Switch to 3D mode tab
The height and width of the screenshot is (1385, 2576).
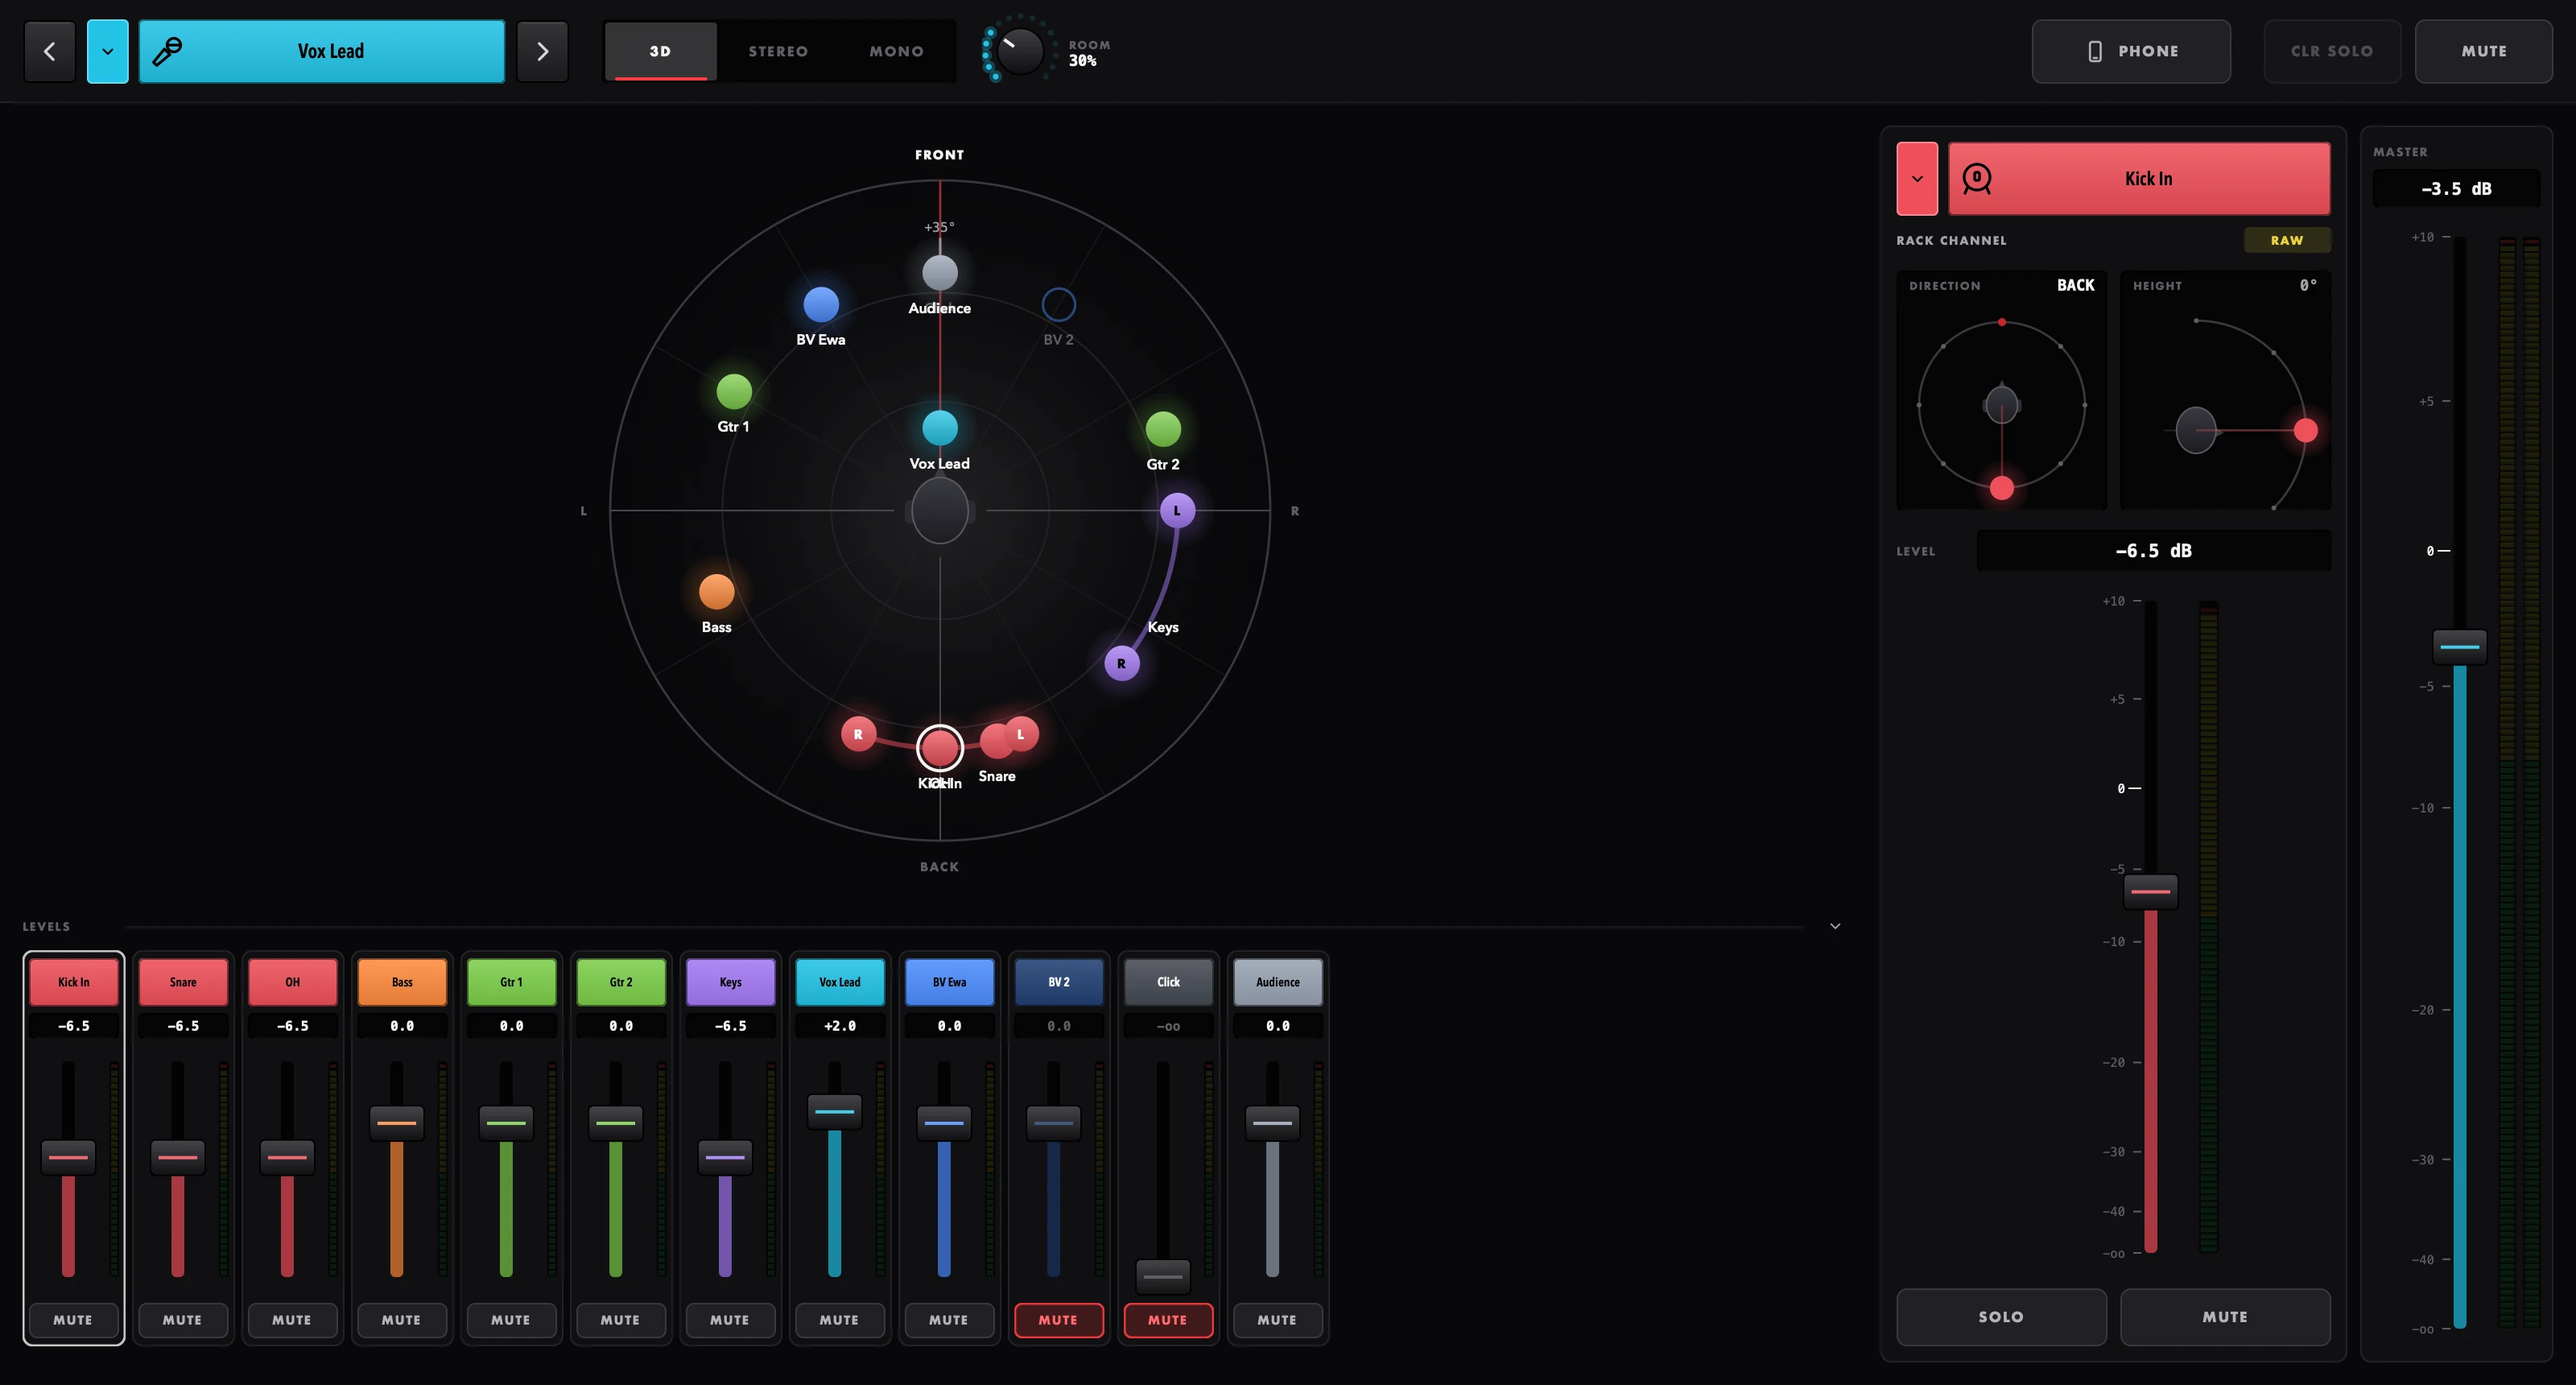pyautogui.click(x=660, y=51)
